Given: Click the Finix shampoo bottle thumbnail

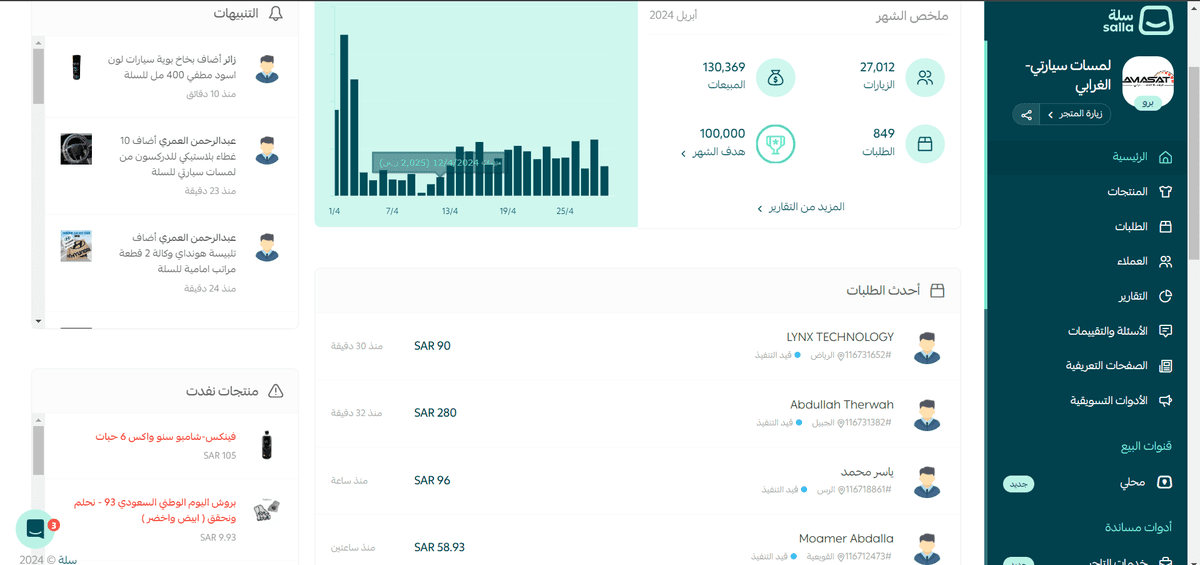Looking at the screenshot, I should (x=266, y=445).
